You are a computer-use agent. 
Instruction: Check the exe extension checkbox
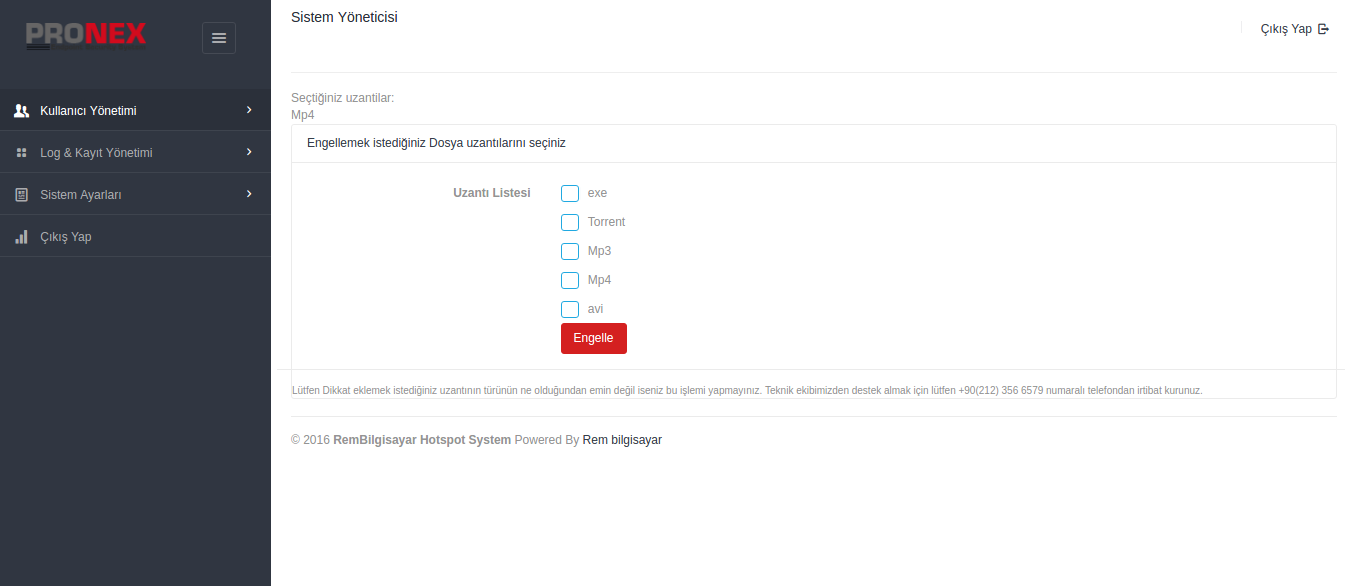coord(570,193)
